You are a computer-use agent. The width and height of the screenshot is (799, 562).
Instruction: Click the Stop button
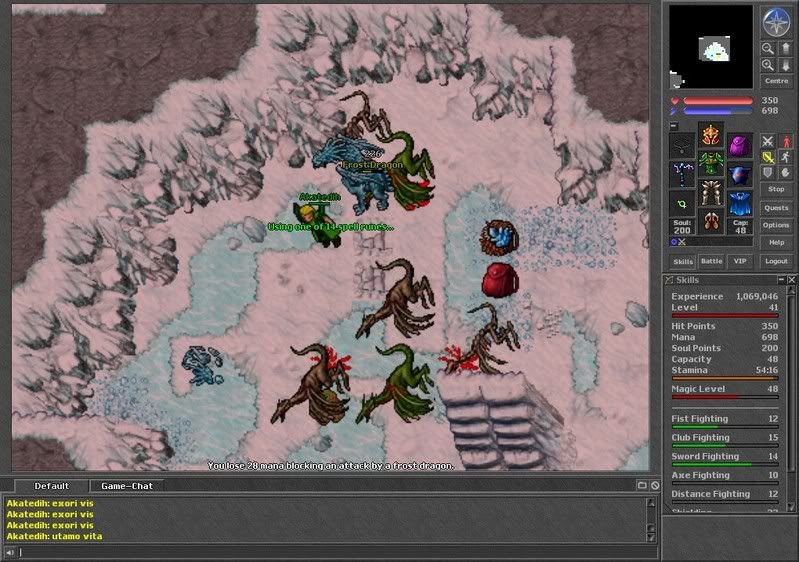(777, 189)
